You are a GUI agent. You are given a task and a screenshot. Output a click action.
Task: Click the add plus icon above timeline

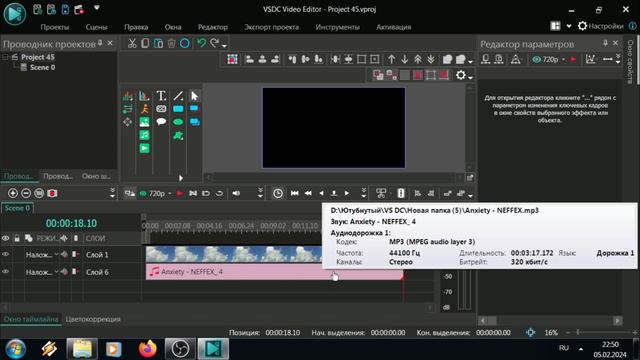pyautogui.click(x=13, y=193)
